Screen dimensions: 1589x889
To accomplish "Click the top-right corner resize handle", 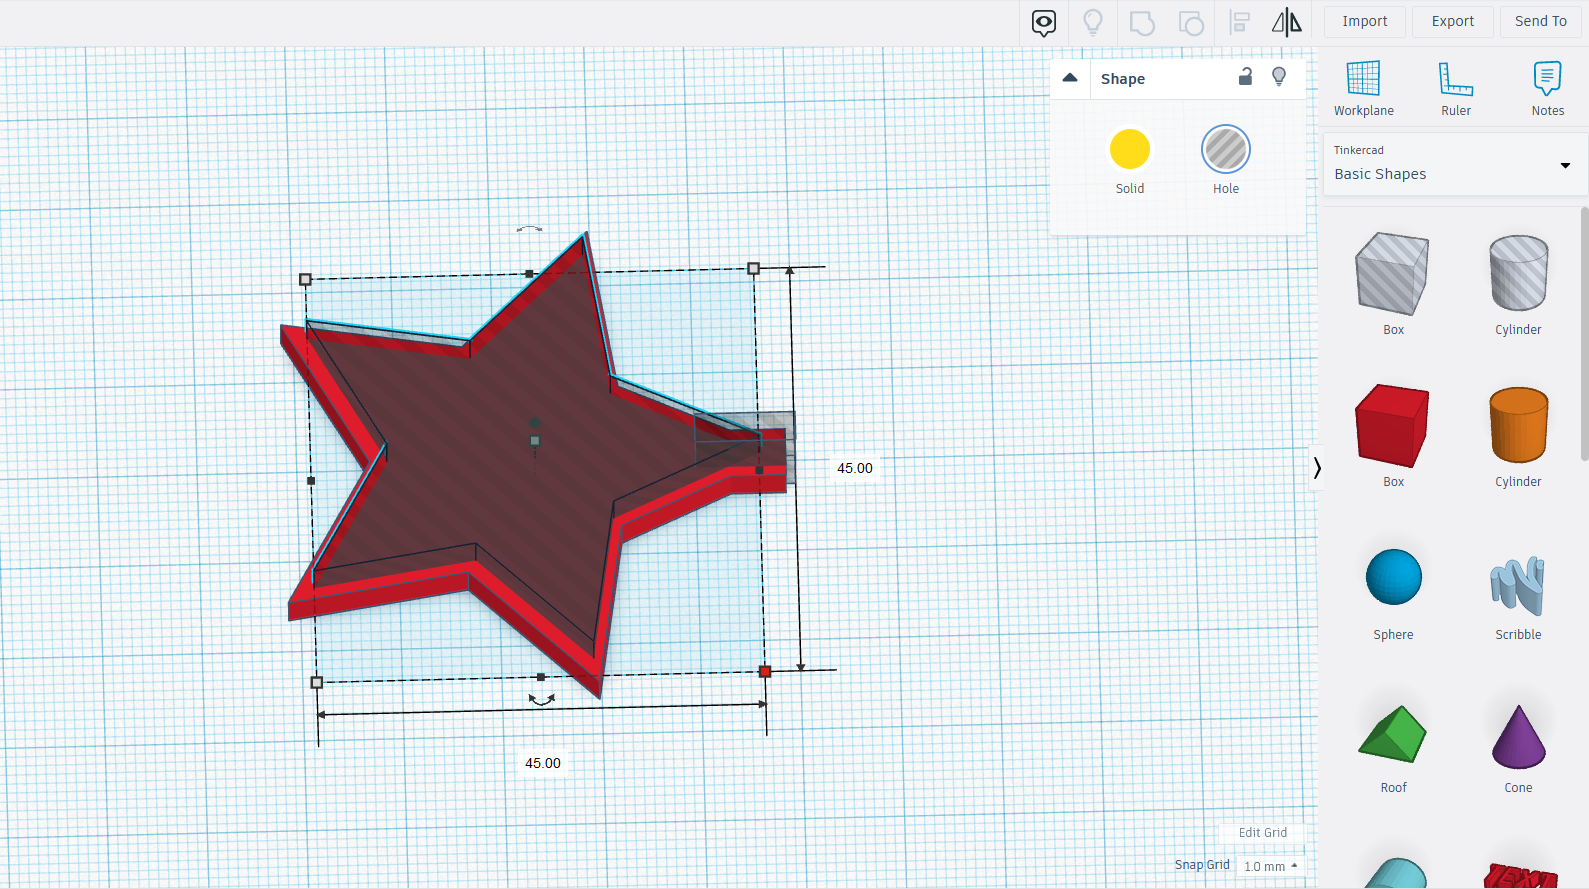I will (x=753, y=268).
